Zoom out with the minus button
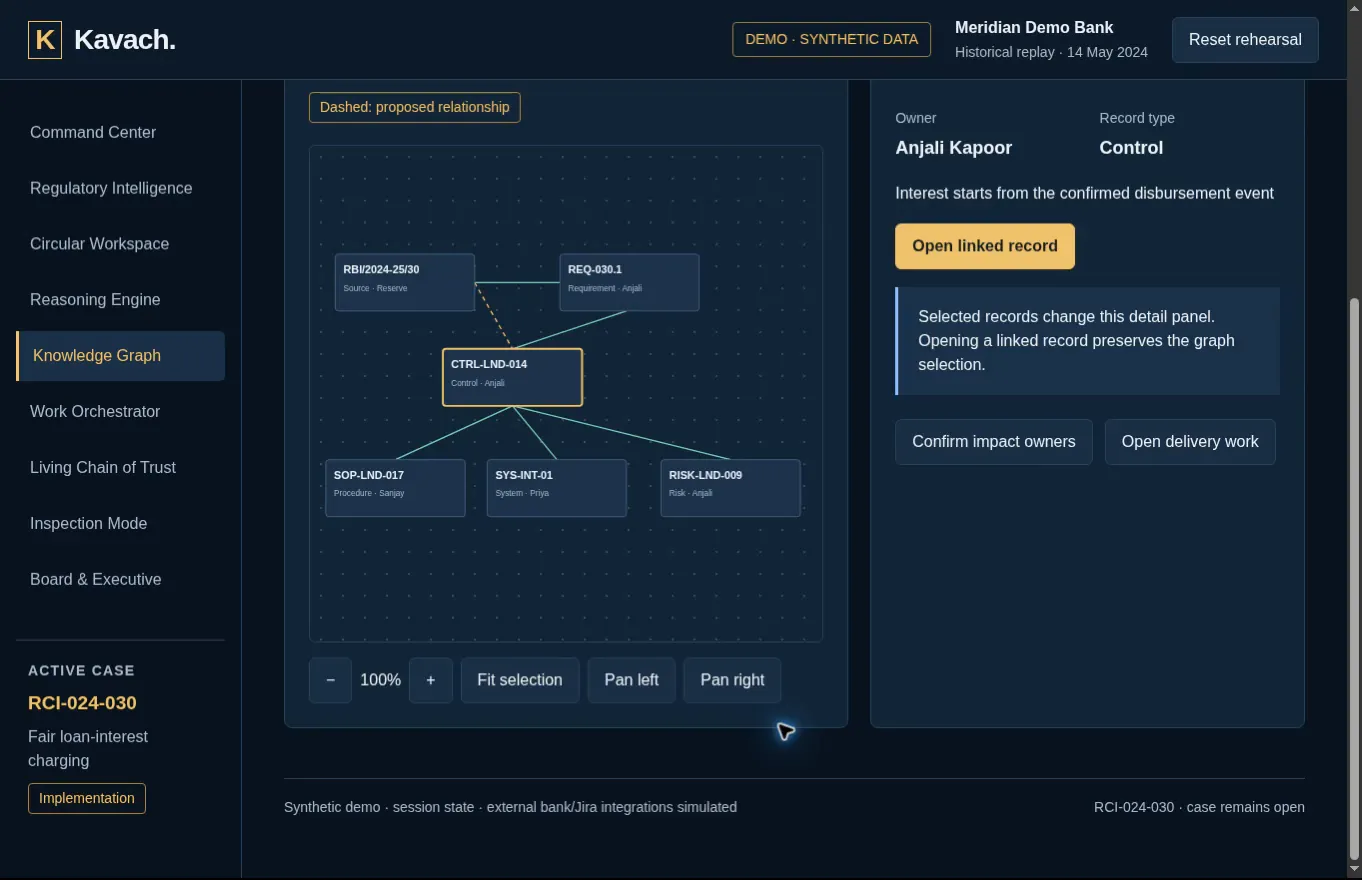 tap(330, 680)
